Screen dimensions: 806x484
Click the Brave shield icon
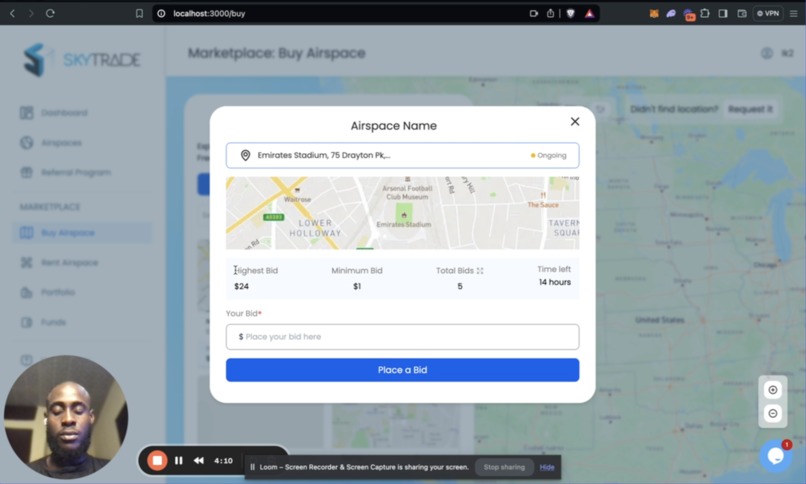coord(571,13)
